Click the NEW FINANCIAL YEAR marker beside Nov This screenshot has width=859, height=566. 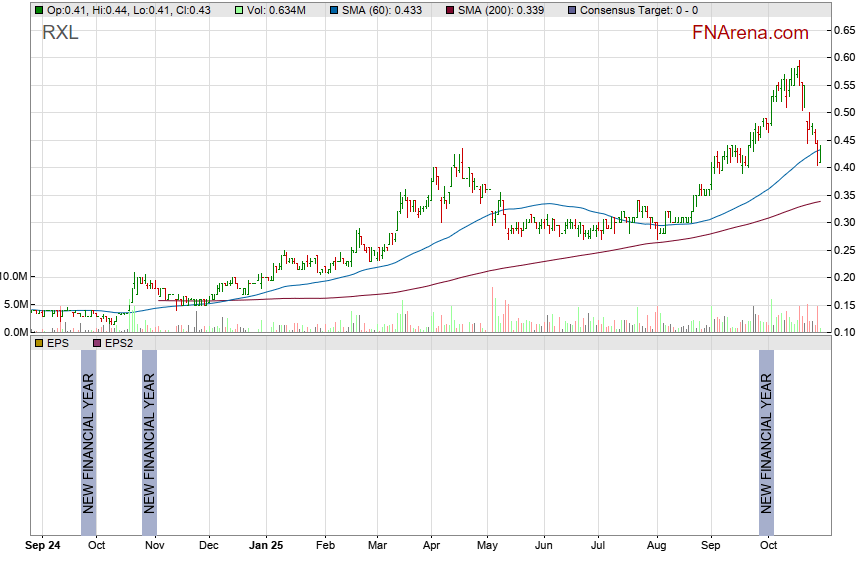point(149,443)
